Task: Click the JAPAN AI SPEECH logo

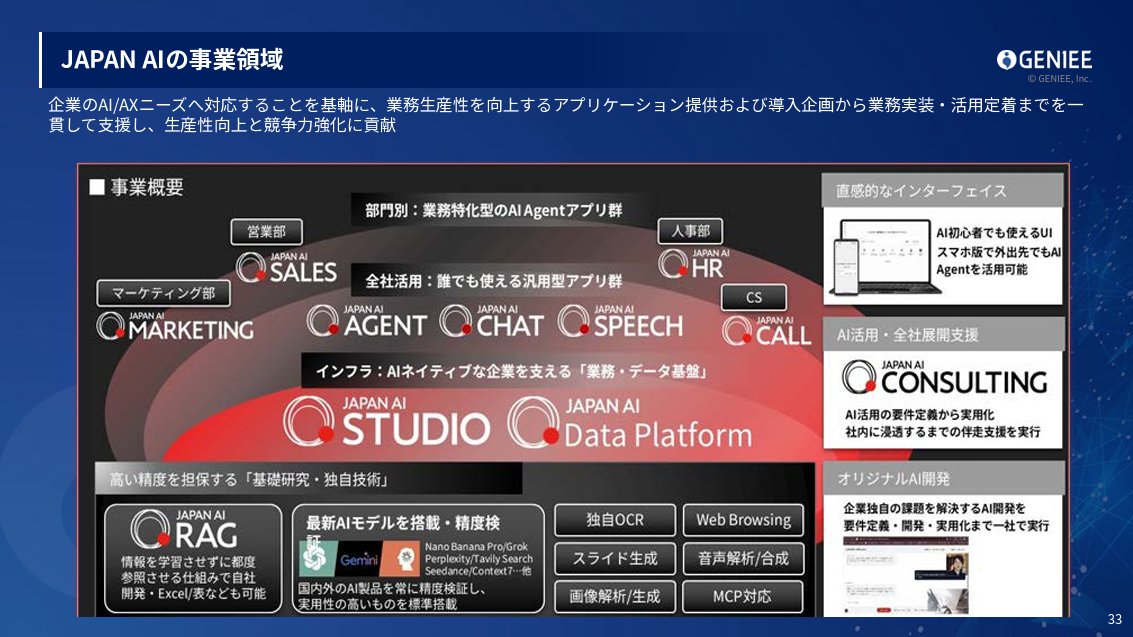Action: click(x=621, y=321)
